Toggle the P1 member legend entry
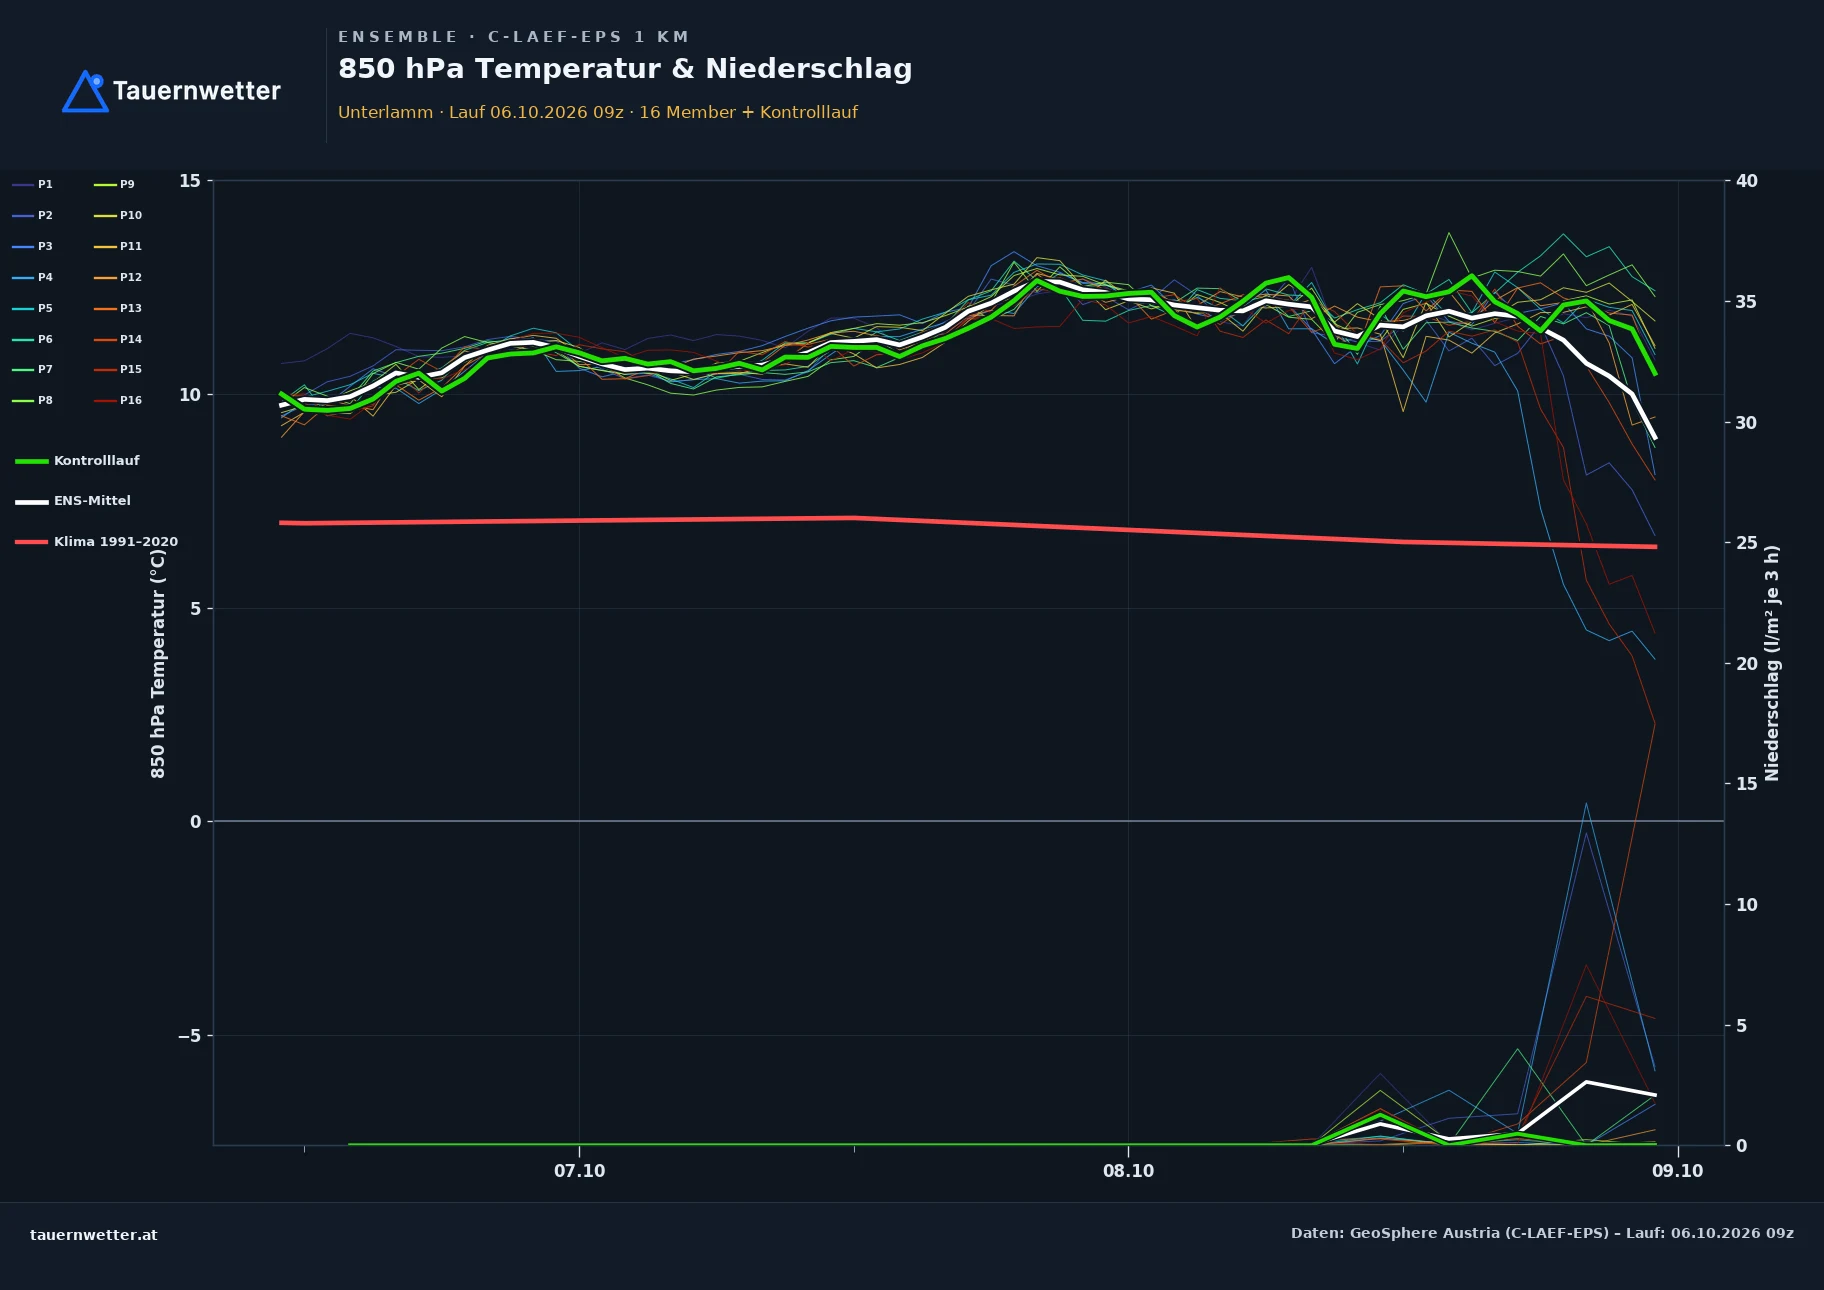The image size is (1824, 1290). point(32,184)
